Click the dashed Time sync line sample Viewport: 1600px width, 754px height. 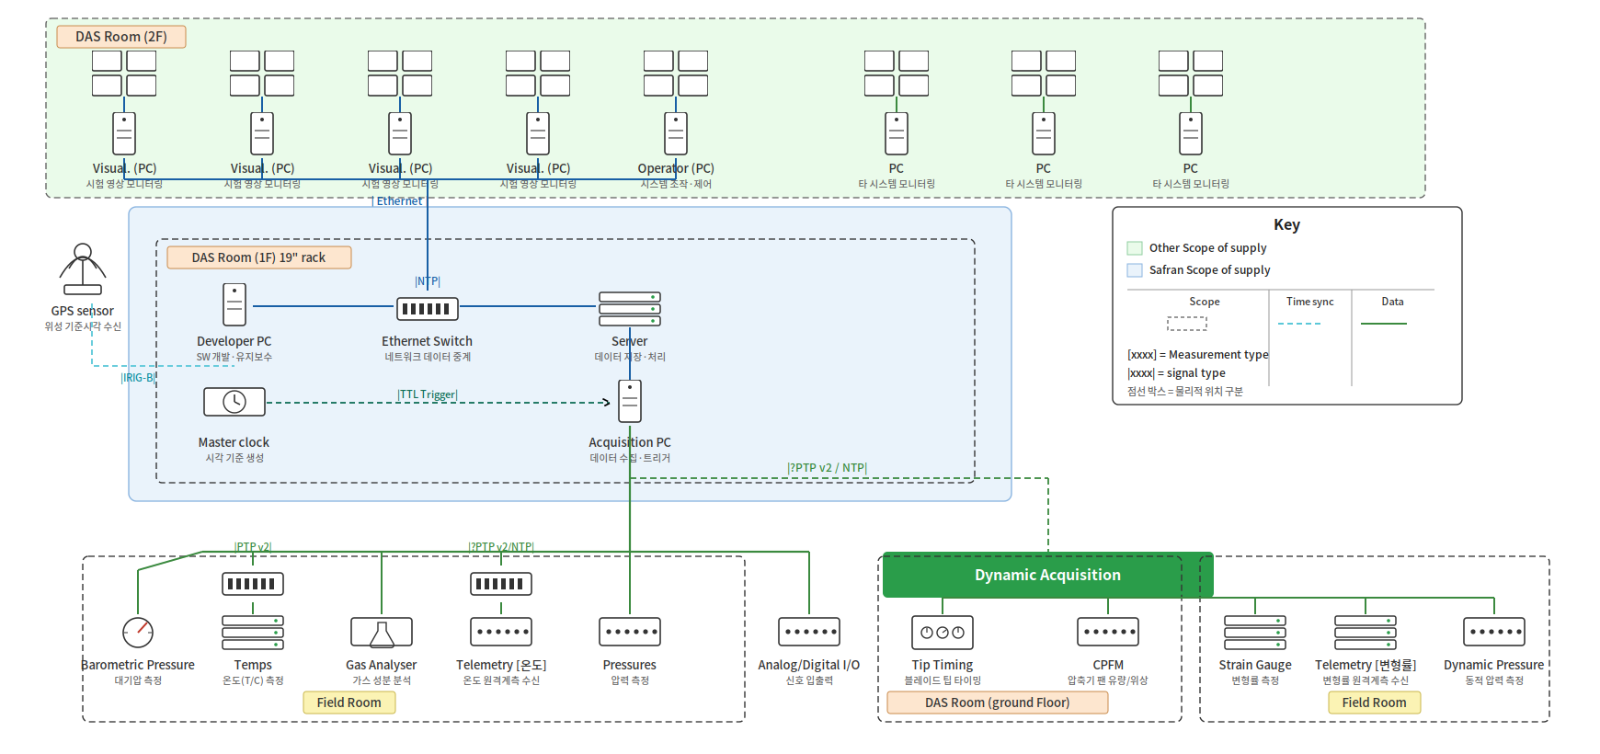click(1299, 324)
